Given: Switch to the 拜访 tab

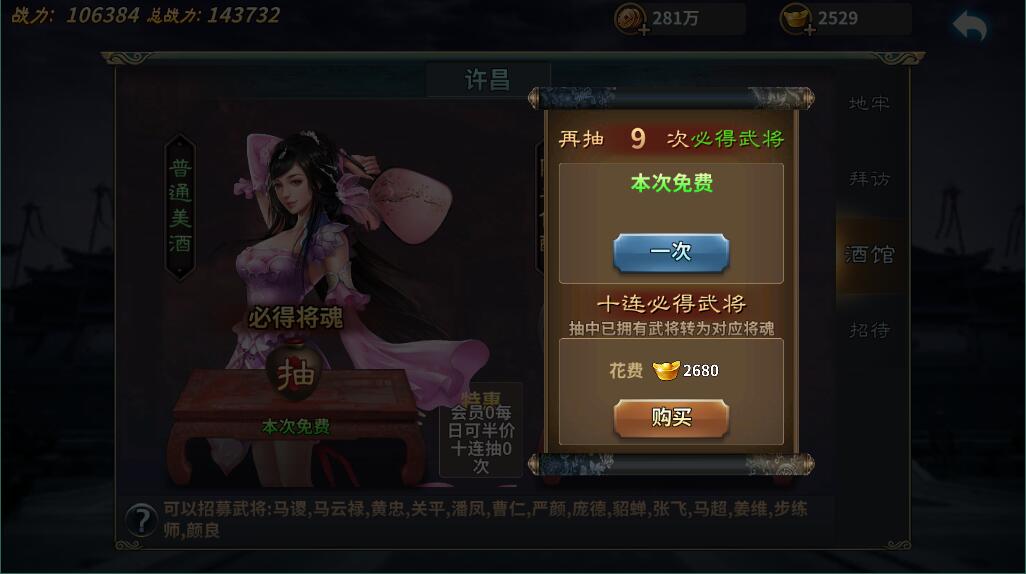Looking at the screenshot, I should tap(869, 179).
